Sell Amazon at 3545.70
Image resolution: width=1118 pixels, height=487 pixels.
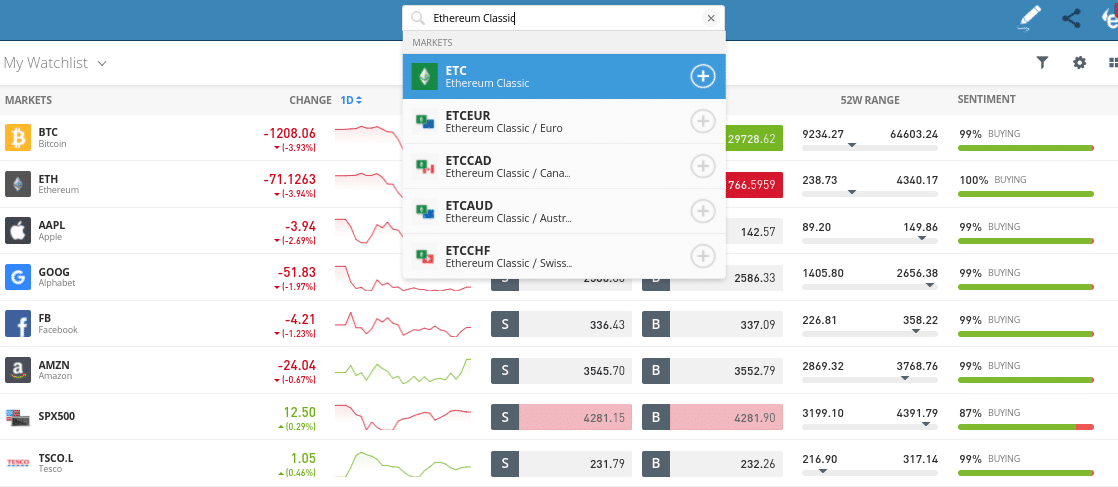(x=561, y=370)
